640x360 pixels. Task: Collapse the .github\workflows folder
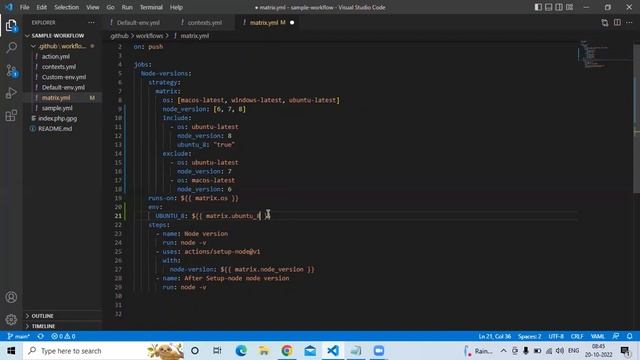coord(62,46)
